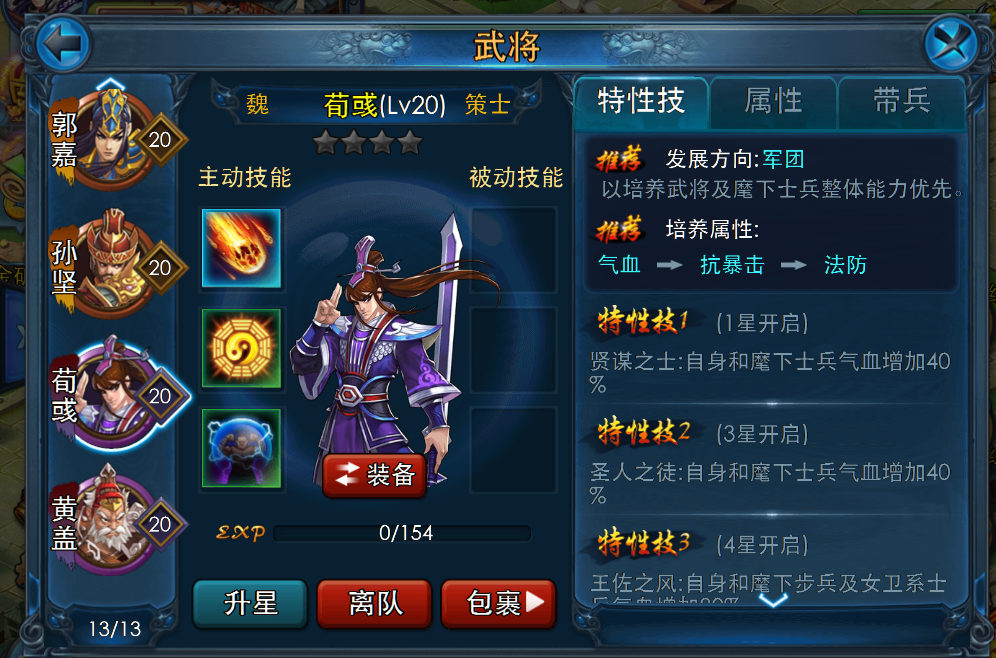Image resolution: width=996 pixels, height=658 pixels.
Task: Choose general 郭嘉 portrait
Action: tap(113, 140)
